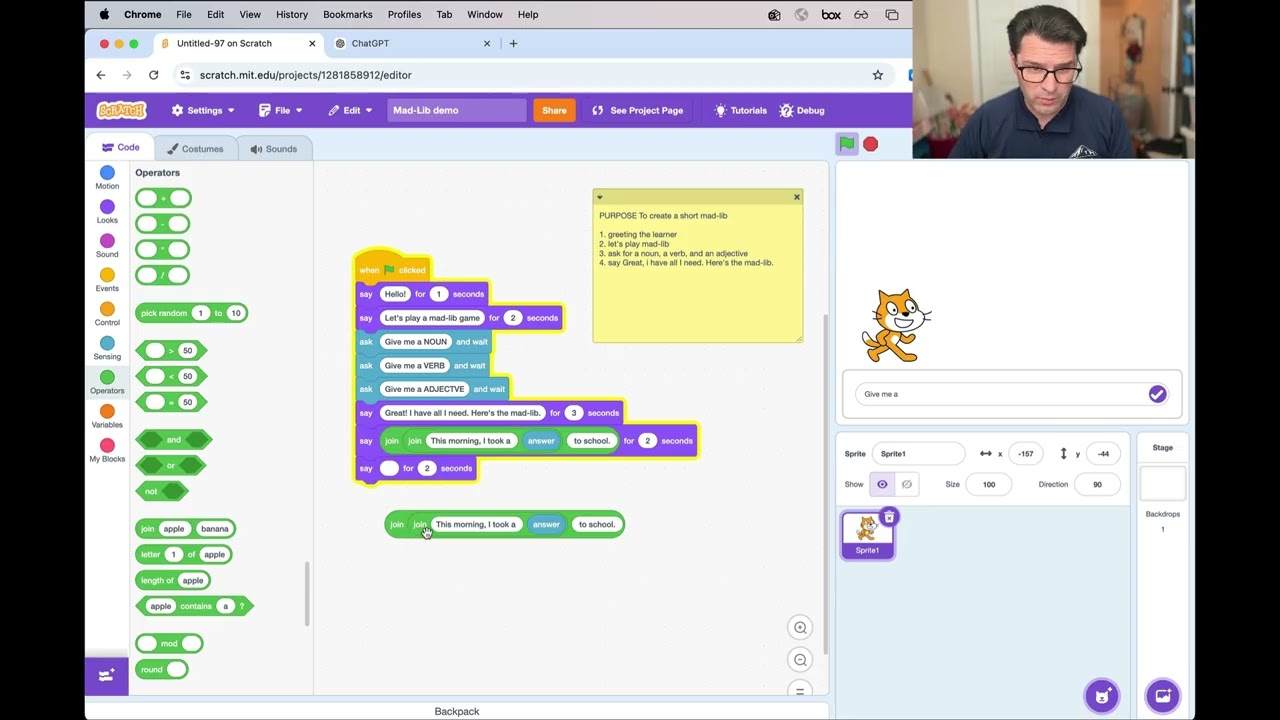Screen dimensions: 1280x720
Task: Click the Chrome address bar URL
Action: [x=305, y=75]
